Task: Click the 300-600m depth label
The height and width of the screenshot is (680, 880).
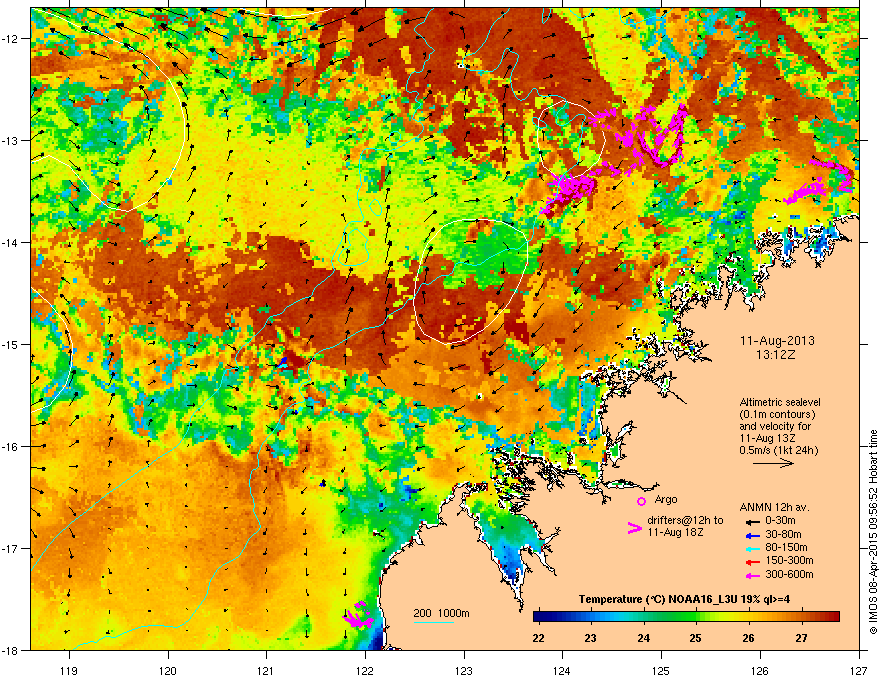Action: point(789,574)
